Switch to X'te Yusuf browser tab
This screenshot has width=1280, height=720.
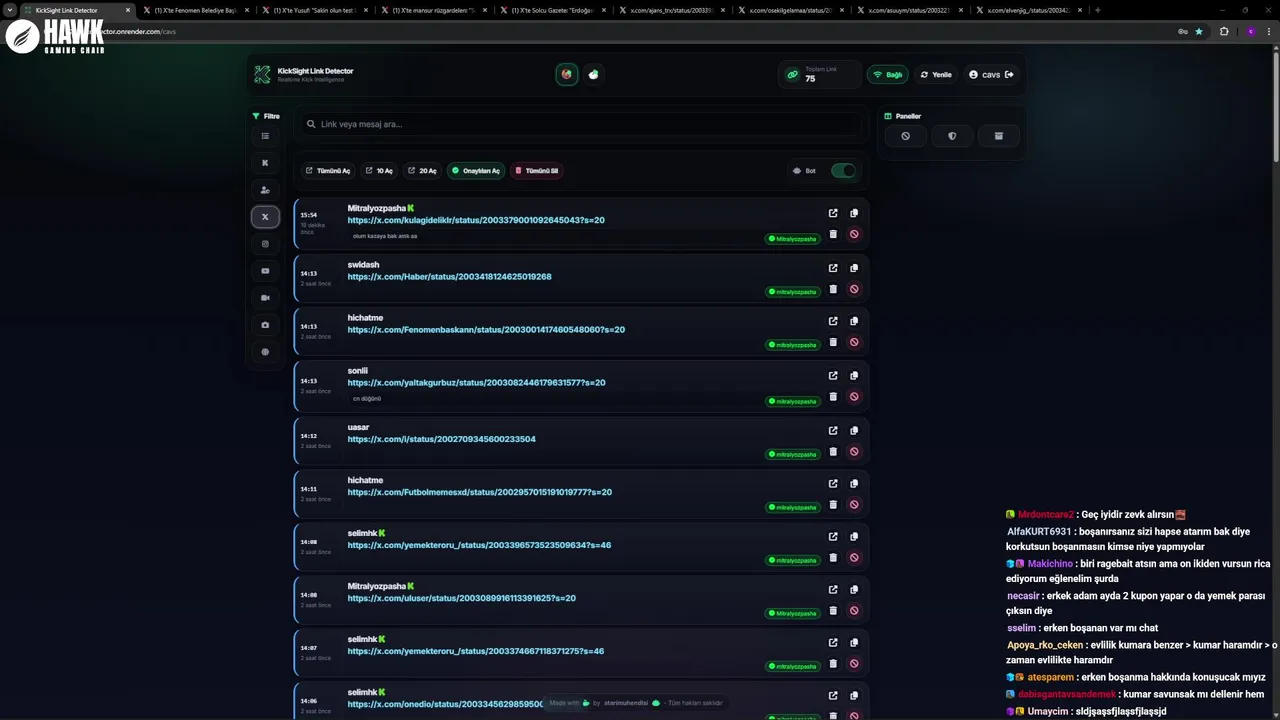coord(314,10)
